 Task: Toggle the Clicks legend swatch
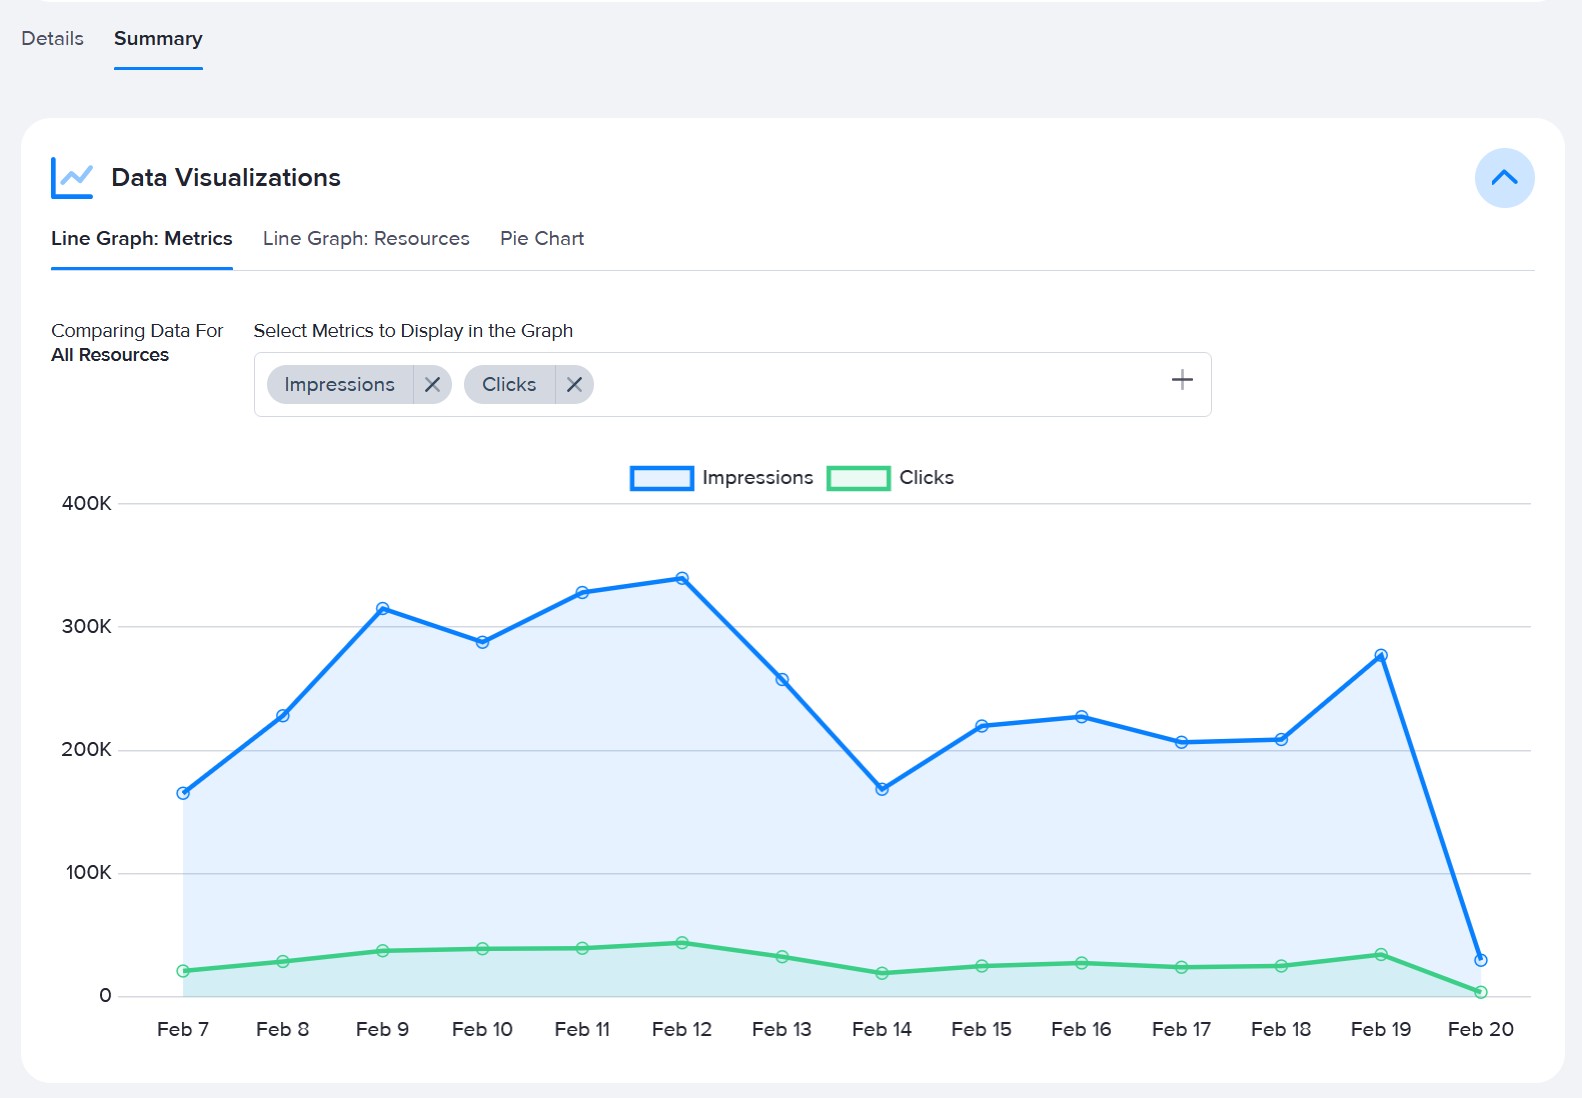858,478
